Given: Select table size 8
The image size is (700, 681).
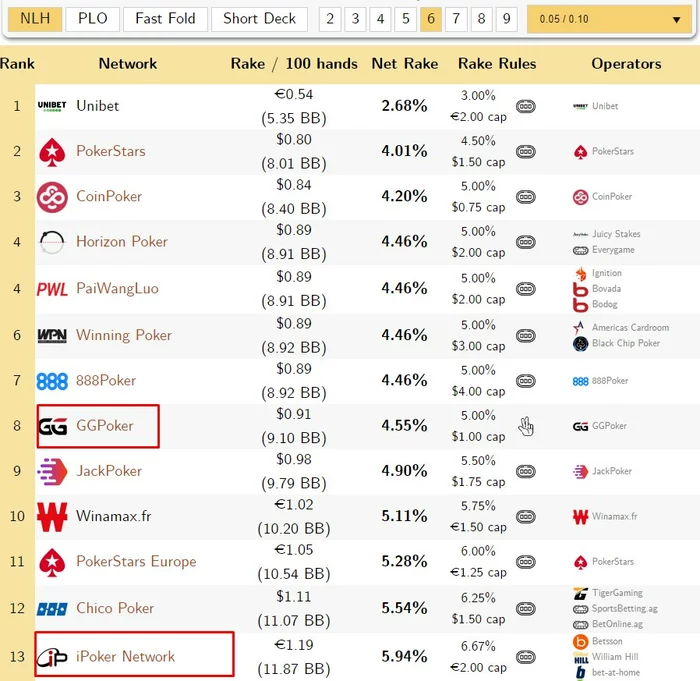Looking at the screenshot, I should pos(481,19).
